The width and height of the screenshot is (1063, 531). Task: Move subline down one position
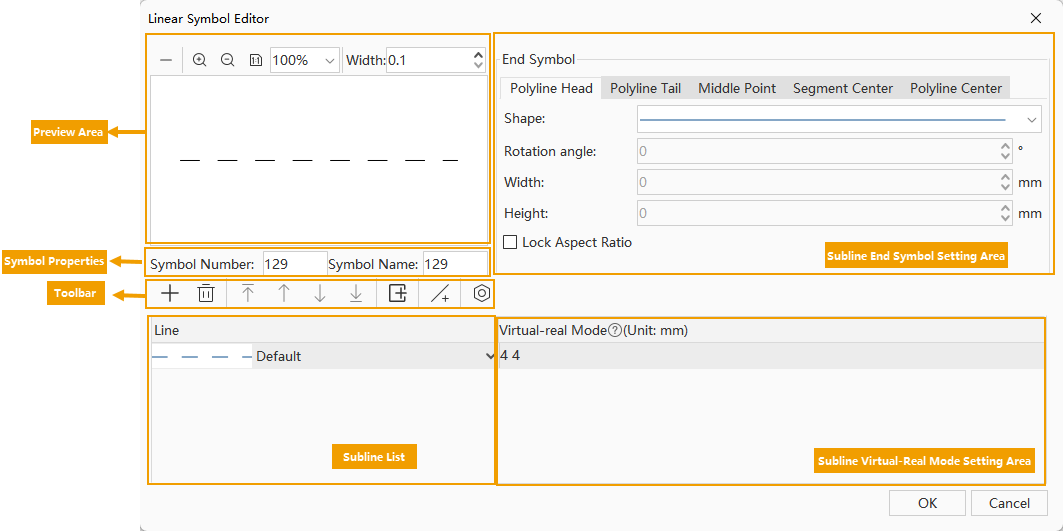pos(320,293)
